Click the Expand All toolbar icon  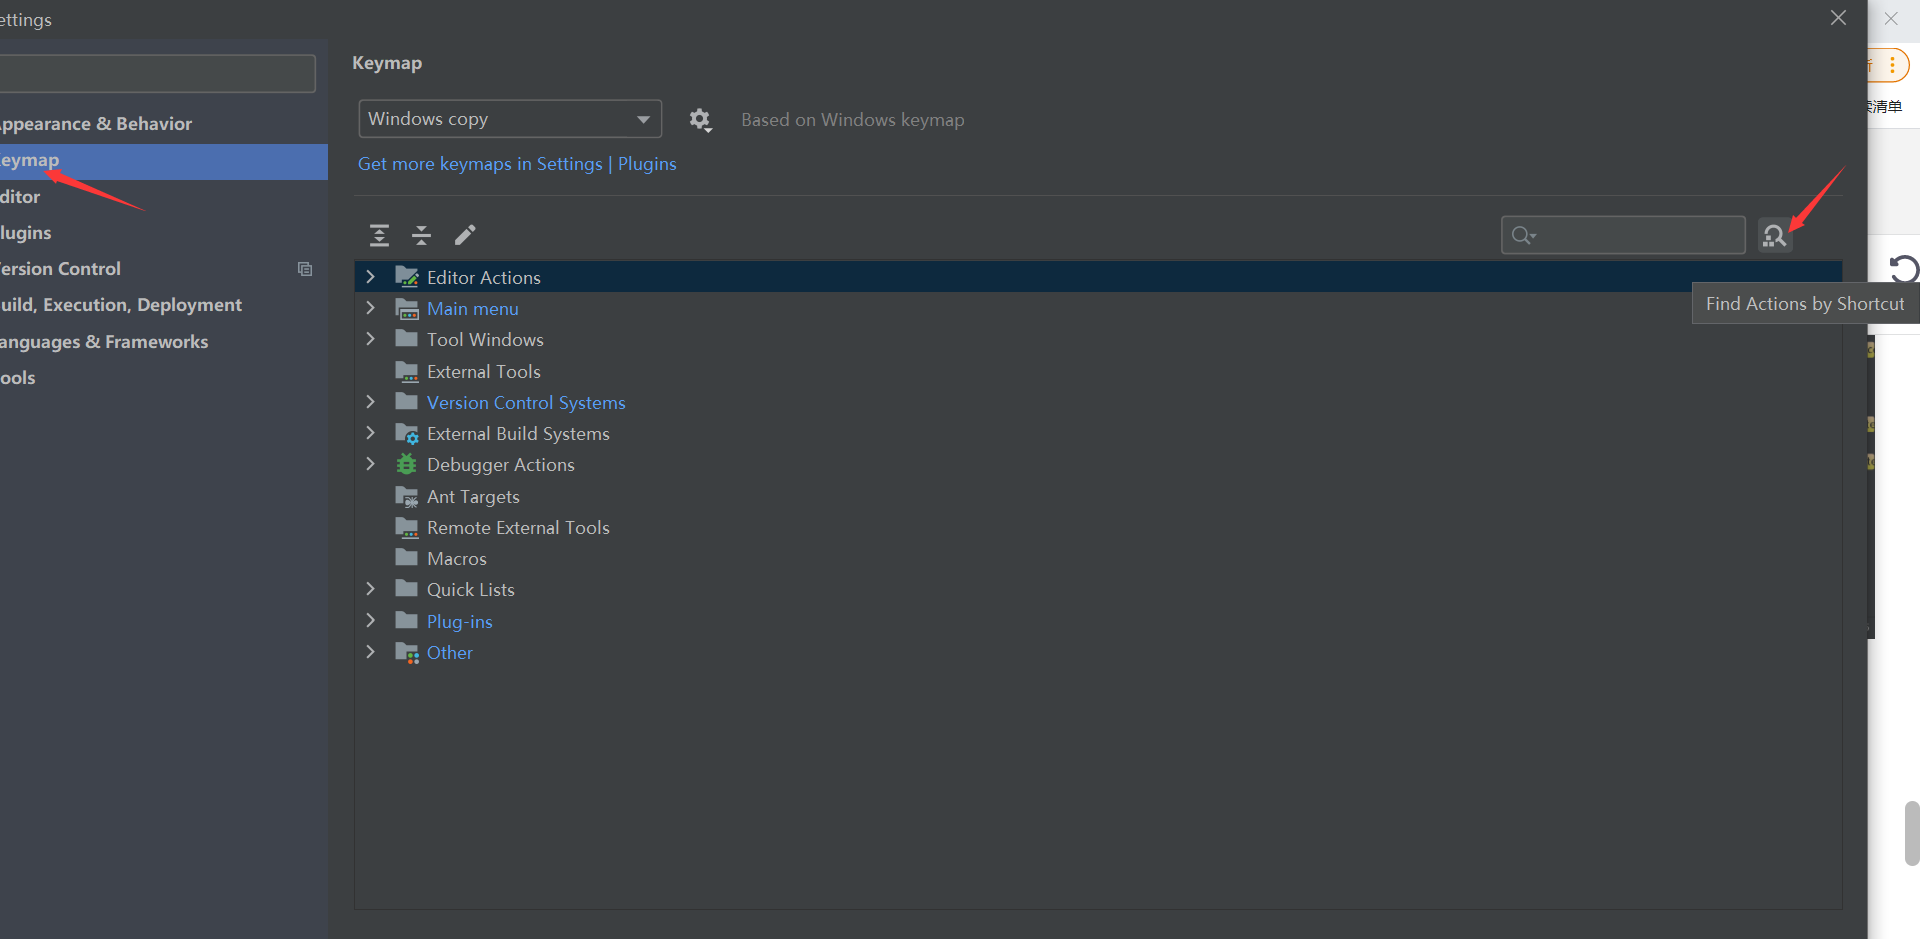[x=379, y=235]
